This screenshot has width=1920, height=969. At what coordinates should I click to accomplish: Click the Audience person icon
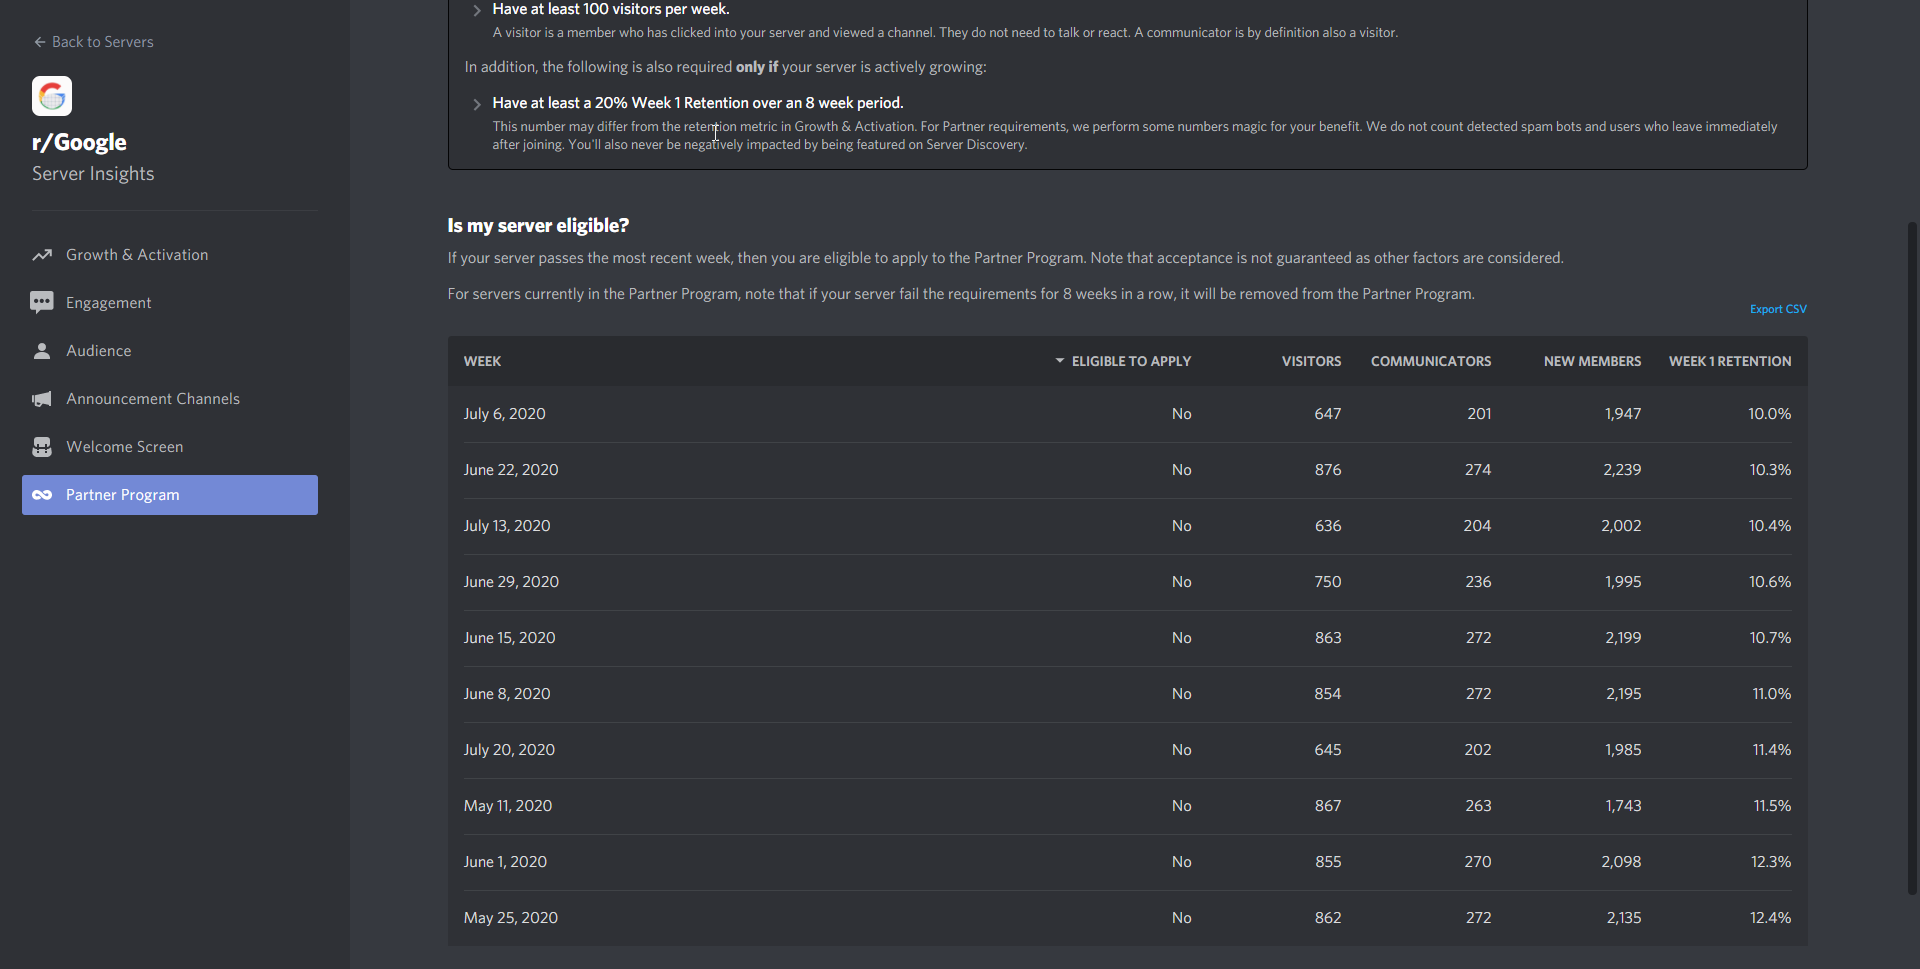click(x=42, y=351)
